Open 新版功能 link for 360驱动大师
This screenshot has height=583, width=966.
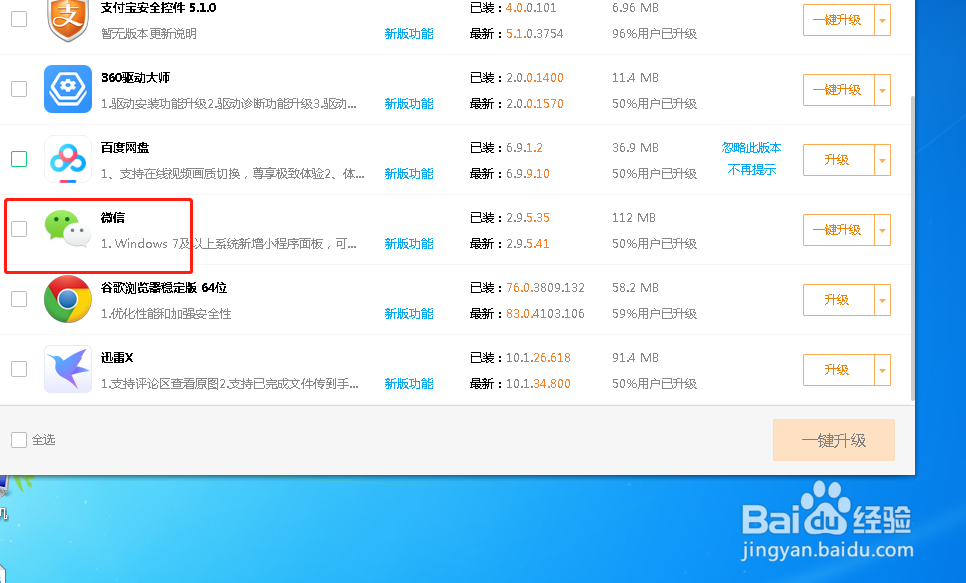tap(408, 104)
